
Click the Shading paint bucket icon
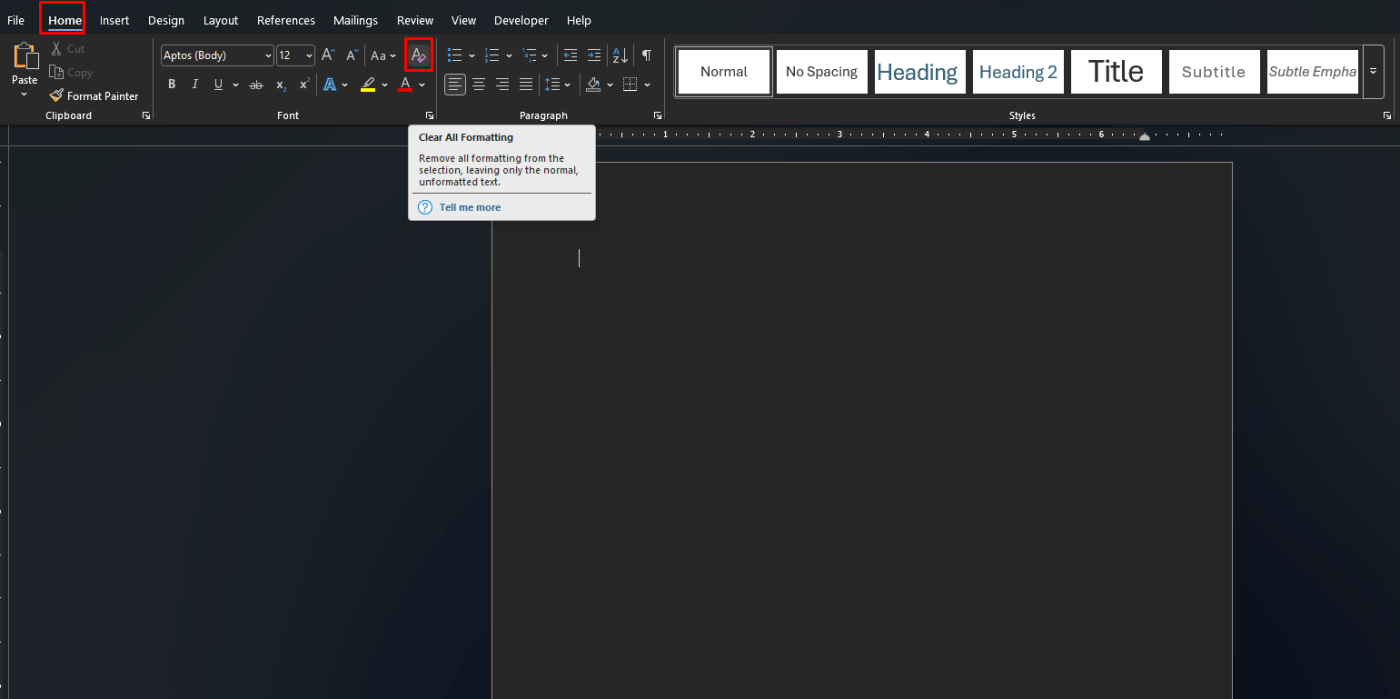click(593, 85)
